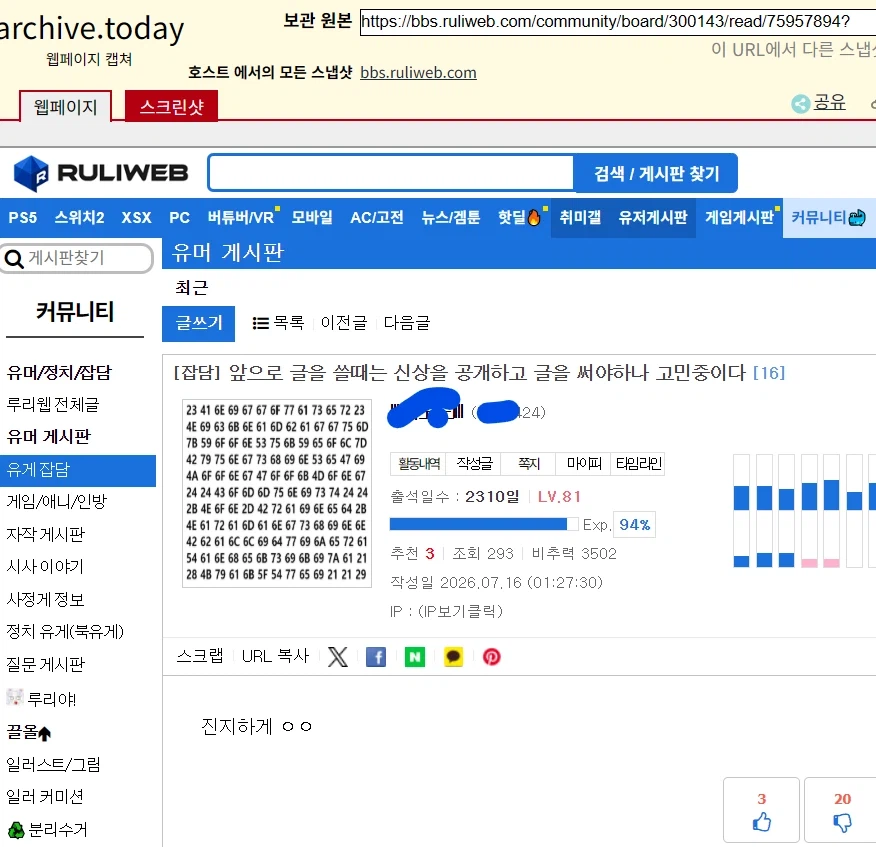876x847 pixels.
Task: Switch to 스크린샷 tab
Action: (171, 106)
